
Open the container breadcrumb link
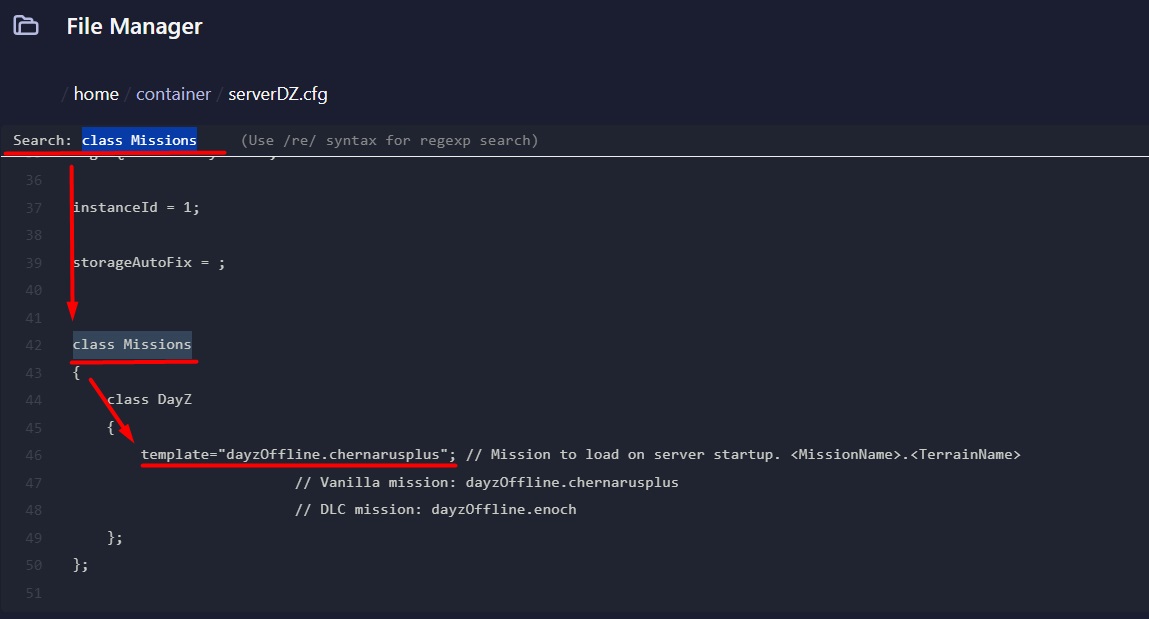pyautogui.click(x=173, y=93)
